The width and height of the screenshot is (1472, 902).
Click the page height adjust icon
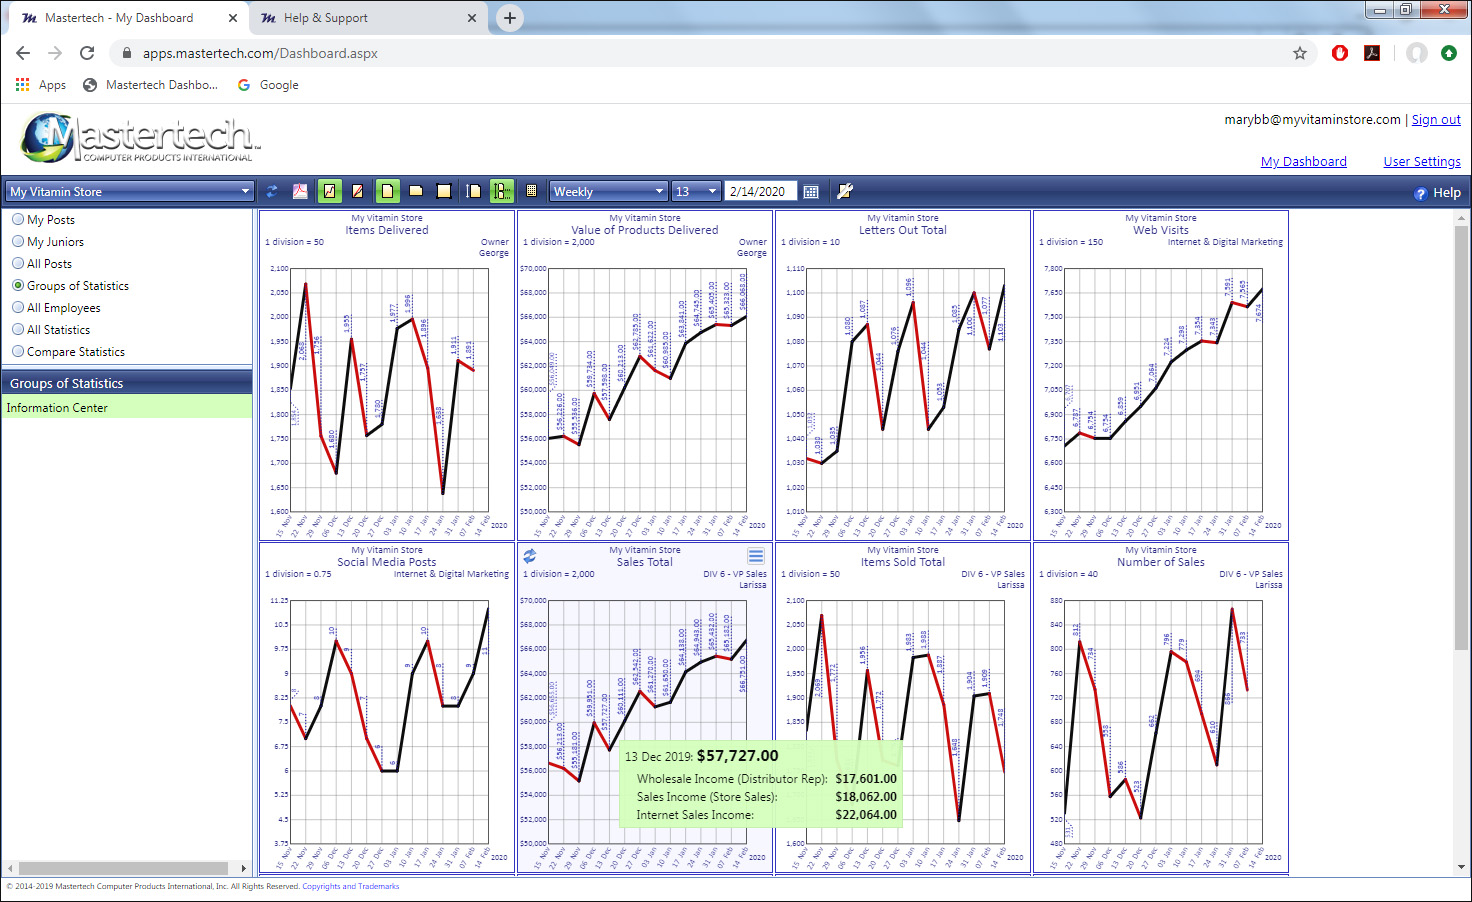point(474,191)
